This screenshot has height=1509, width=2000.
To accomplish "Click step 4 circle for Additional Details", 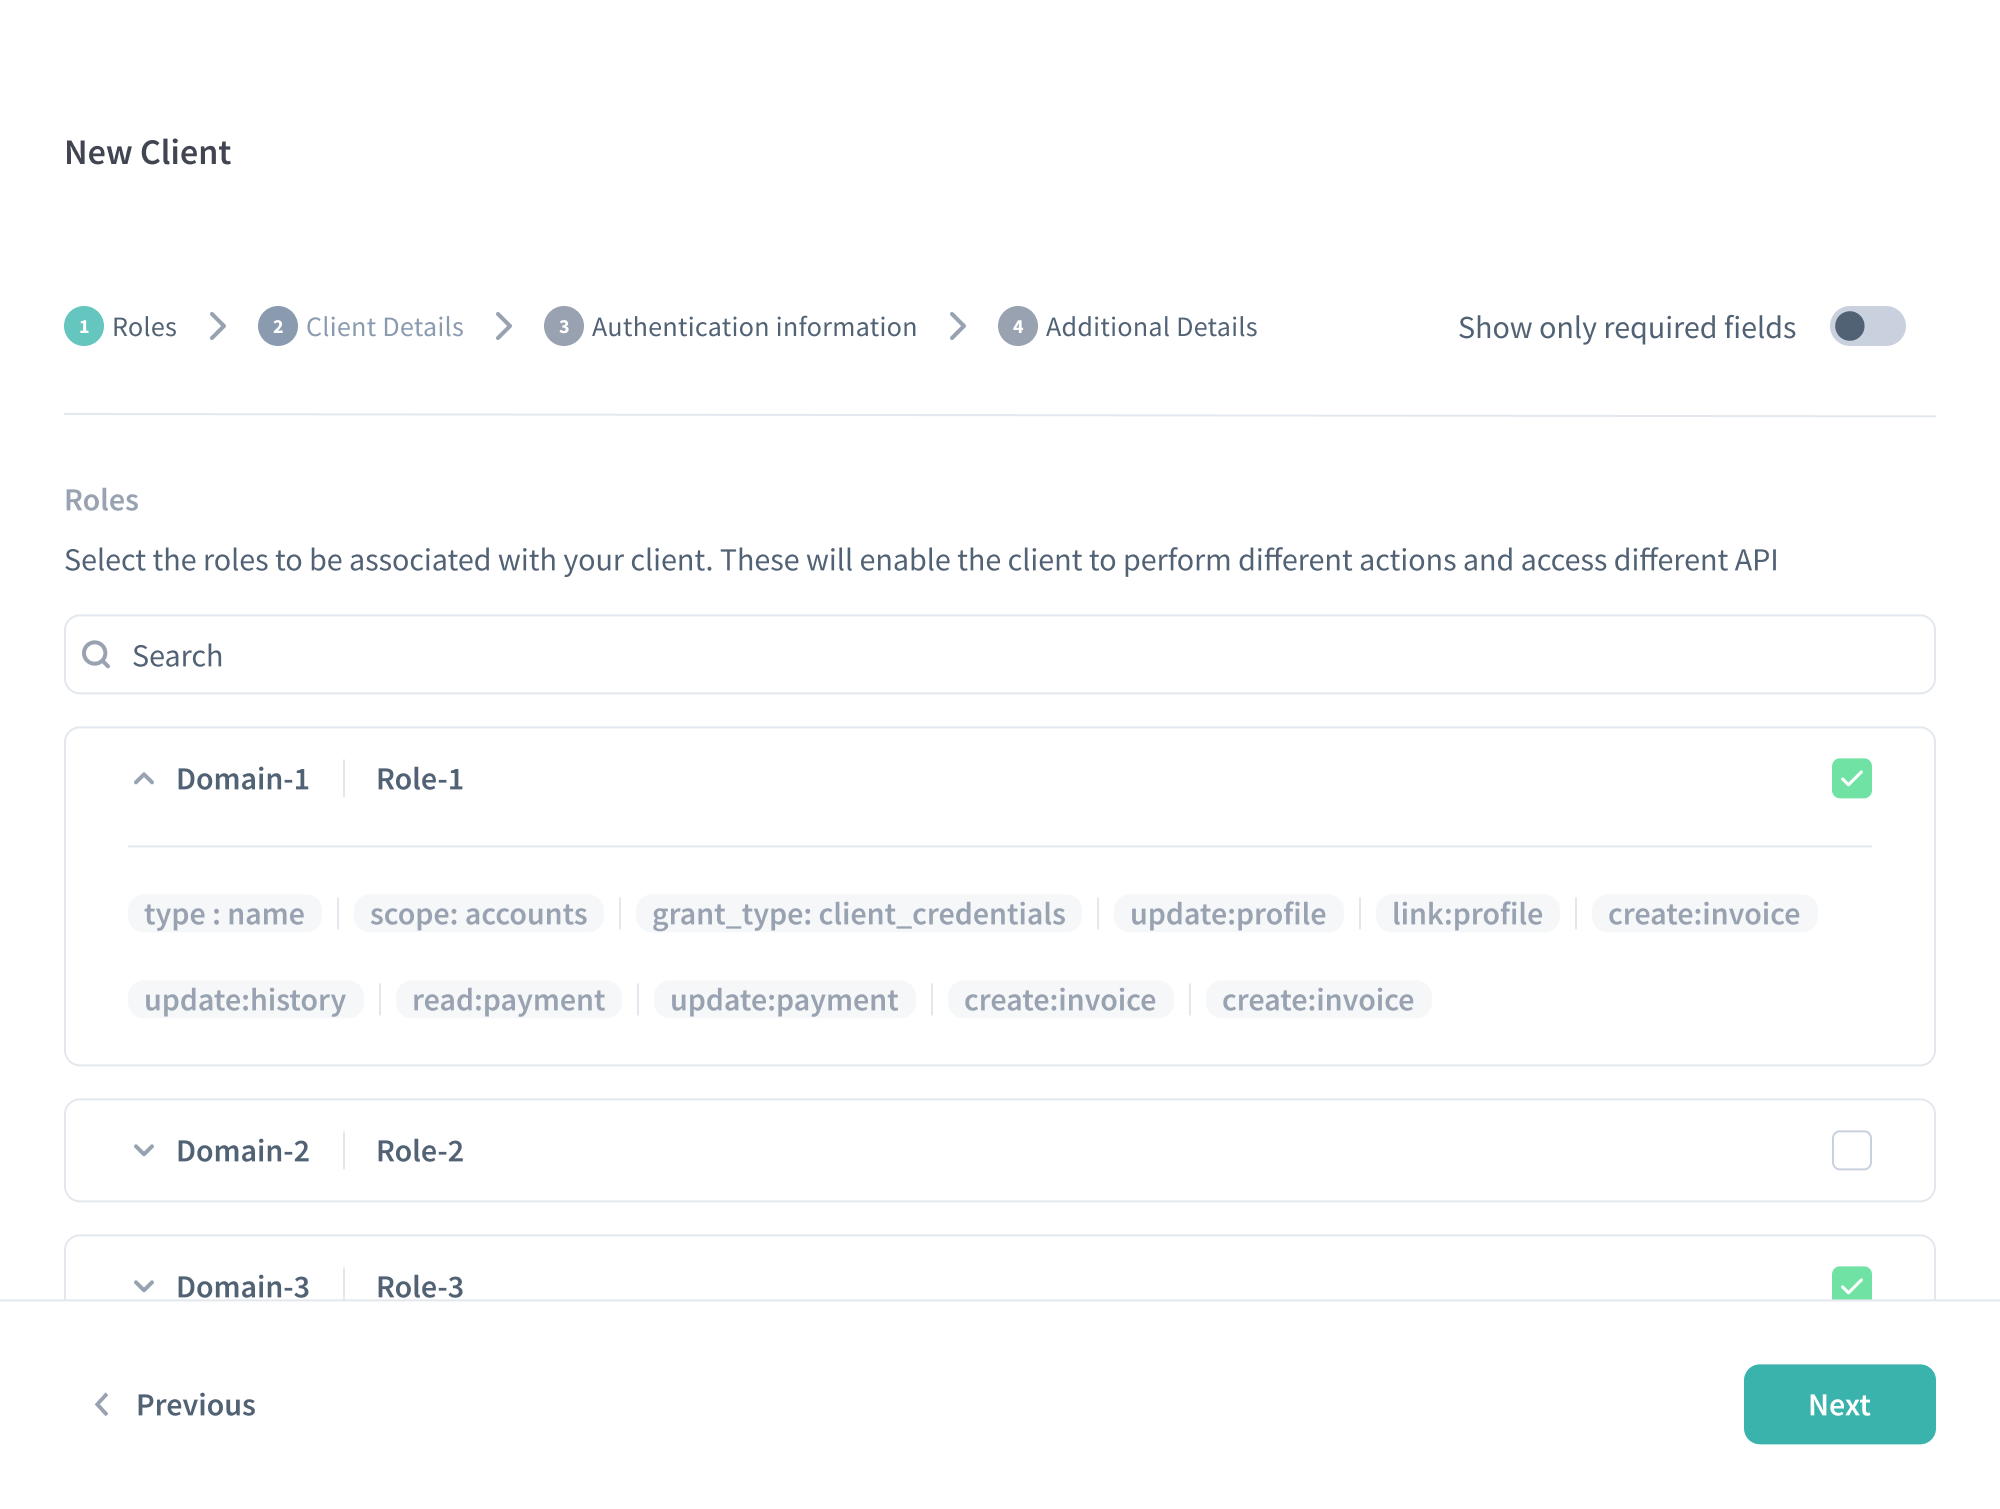I will 1018,327.
